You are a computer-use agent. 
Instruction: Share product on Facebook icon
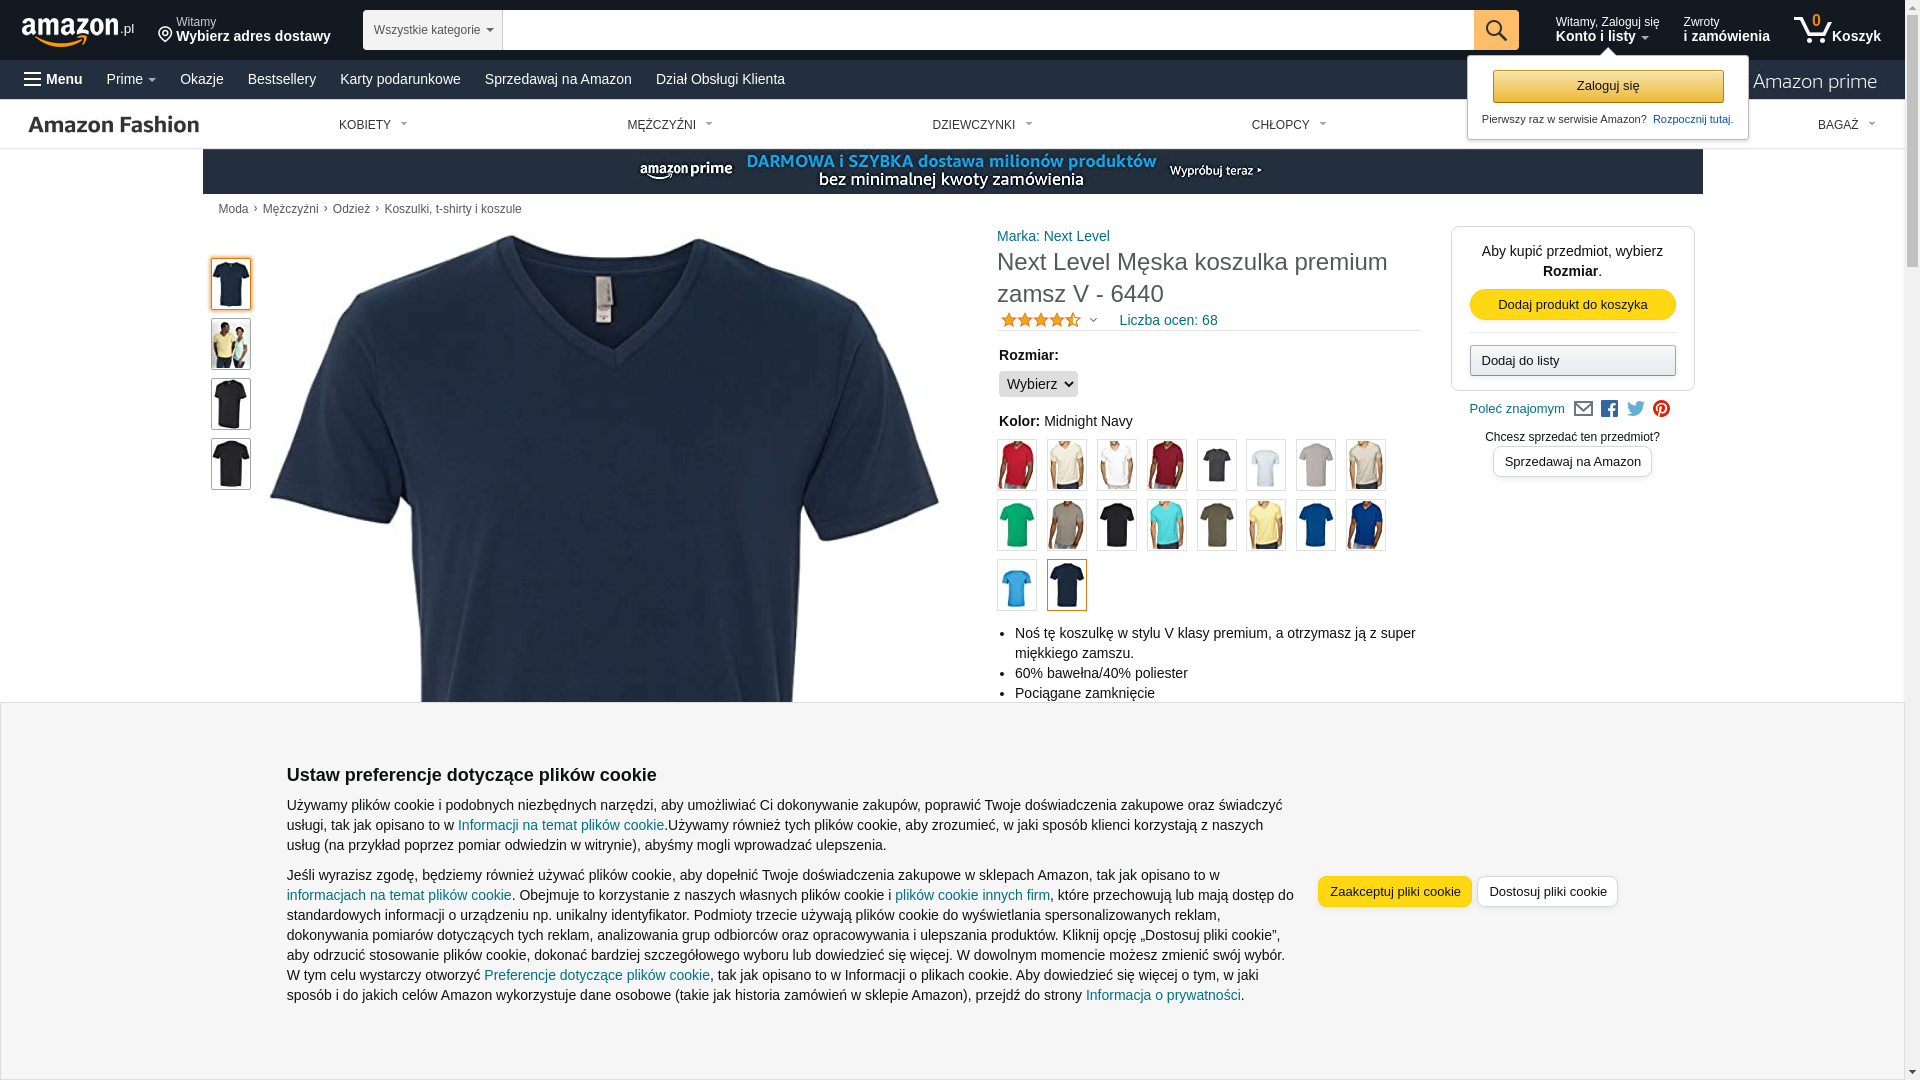point(1609,409)
